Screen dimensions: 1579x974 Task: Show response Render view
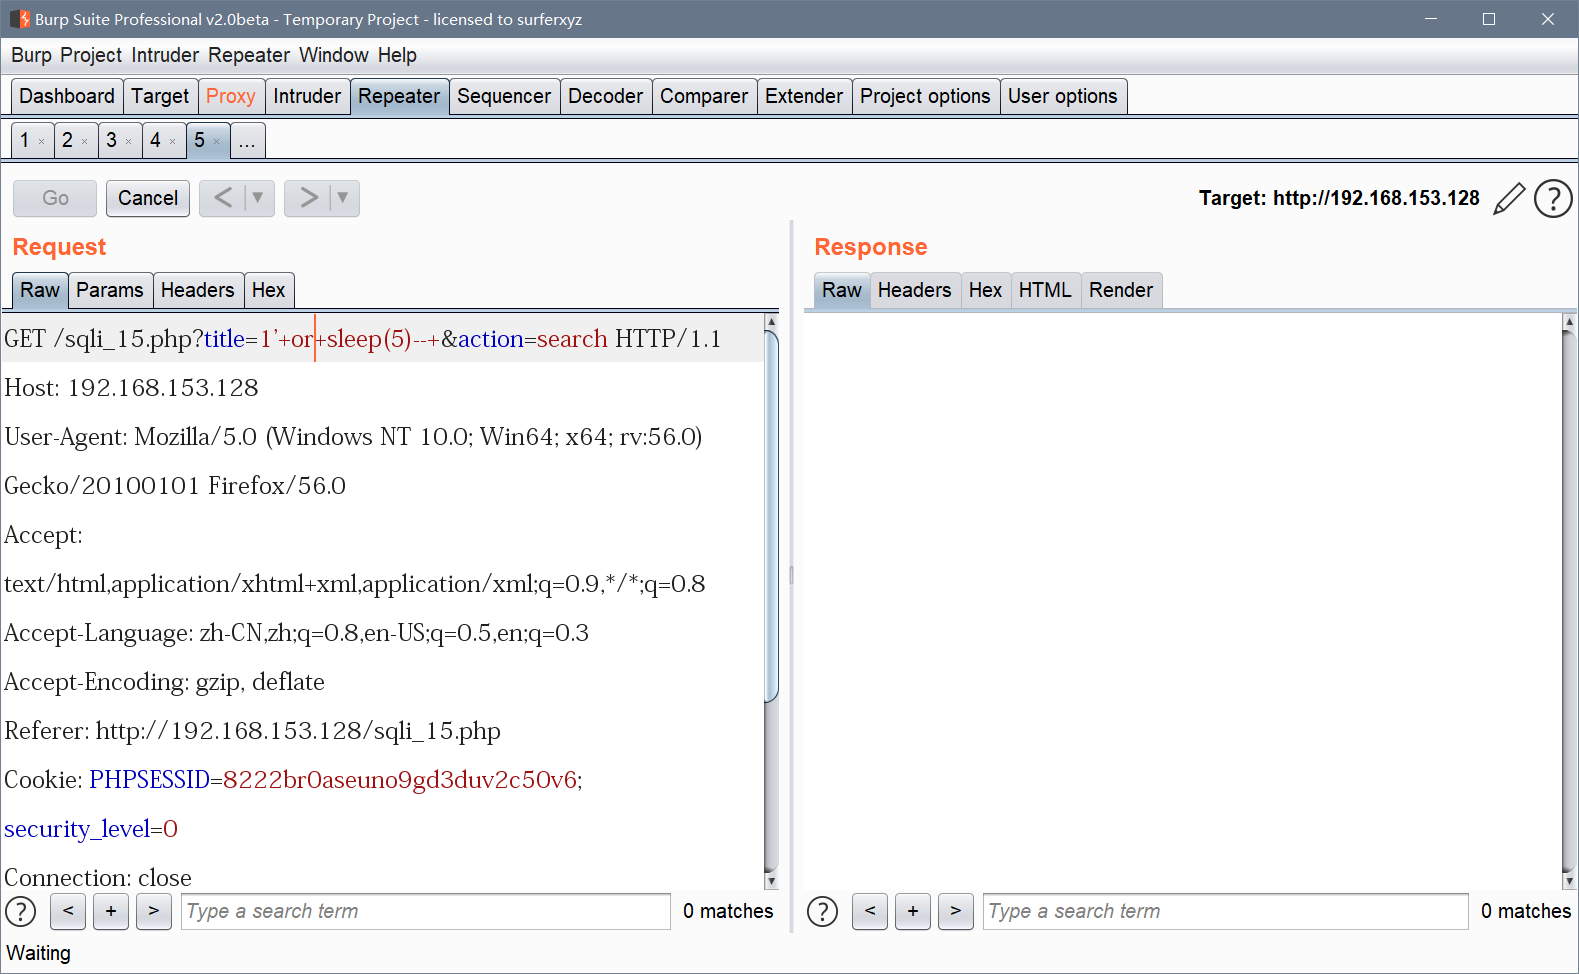(1121, 290)
